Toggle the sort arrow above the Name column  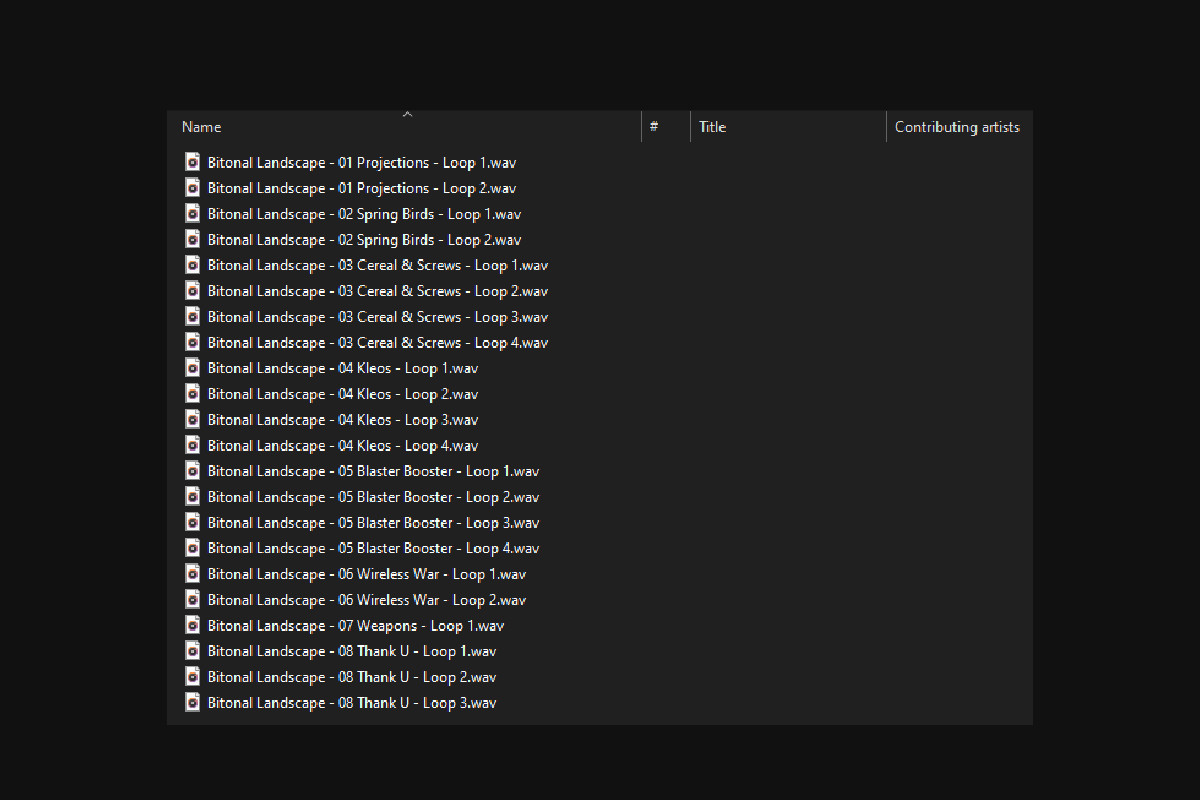click(407, 114)
